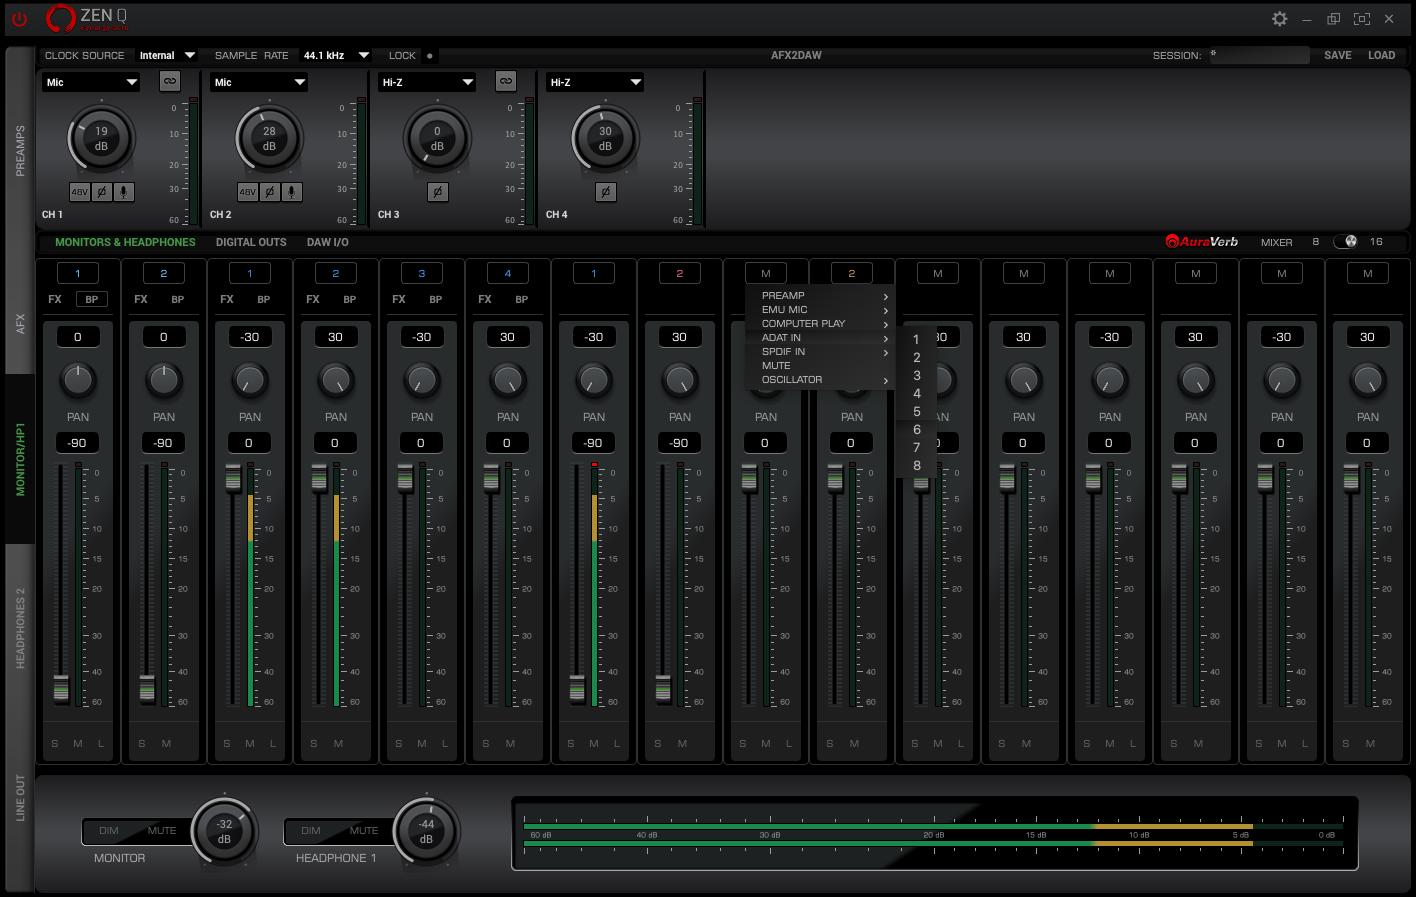Mute the strip sourced from blue input 4

coord(510,744)
